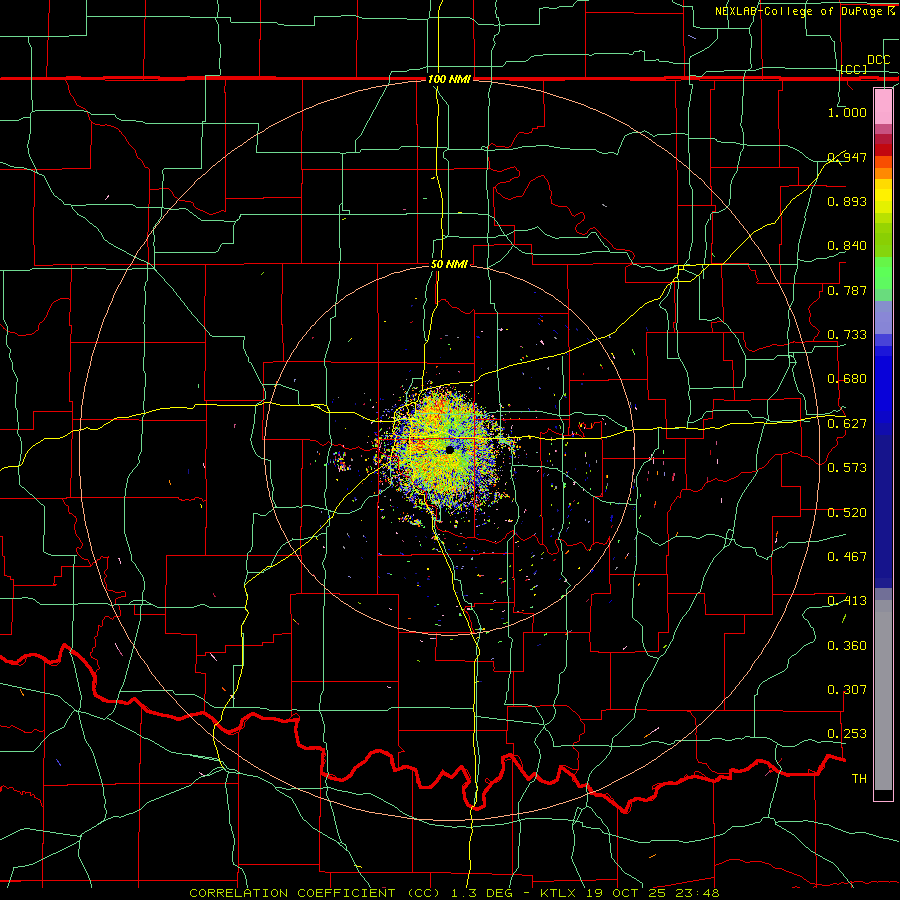Click the TH threshold label

pos(859,779)
